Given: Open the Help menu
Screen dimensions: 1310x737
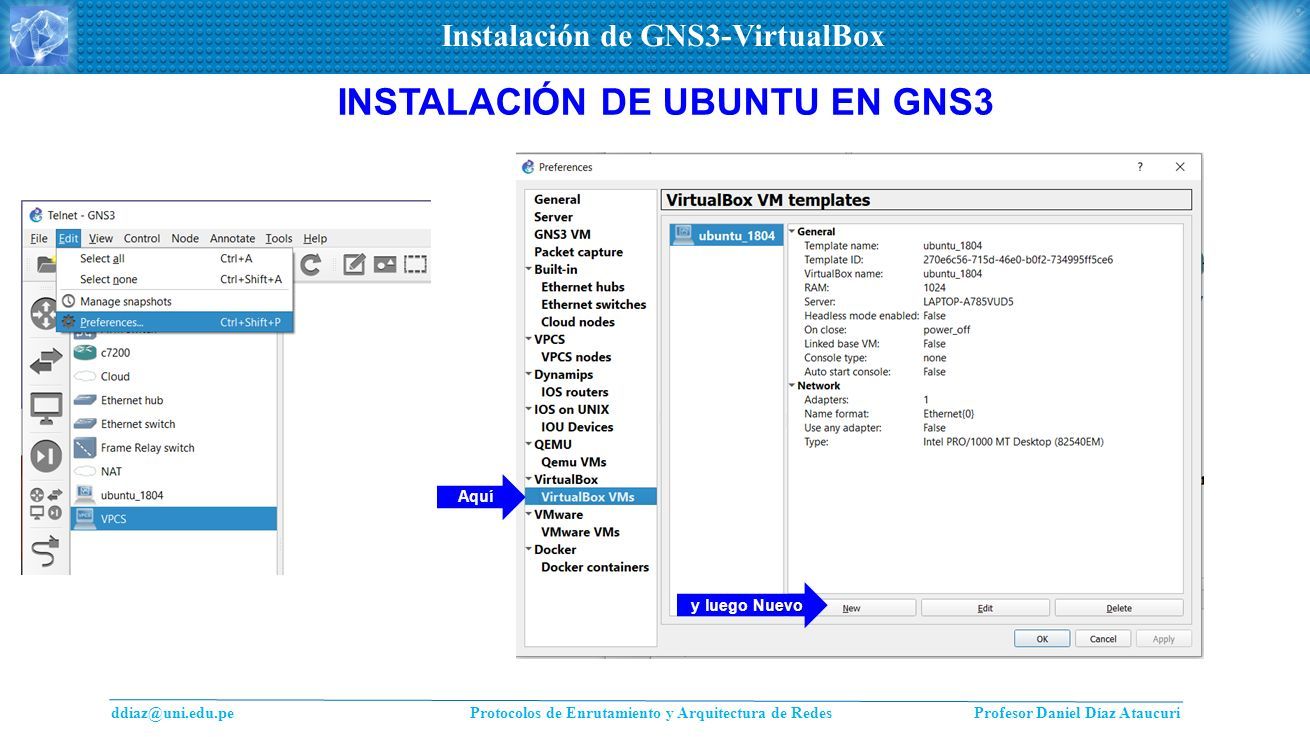Looking at the screenshot, I should (315, 238).
